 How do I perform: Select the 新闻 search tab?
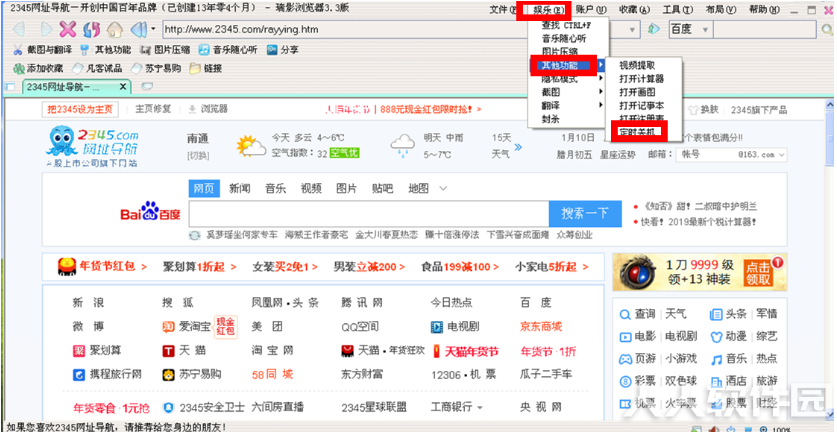(240, 188)
